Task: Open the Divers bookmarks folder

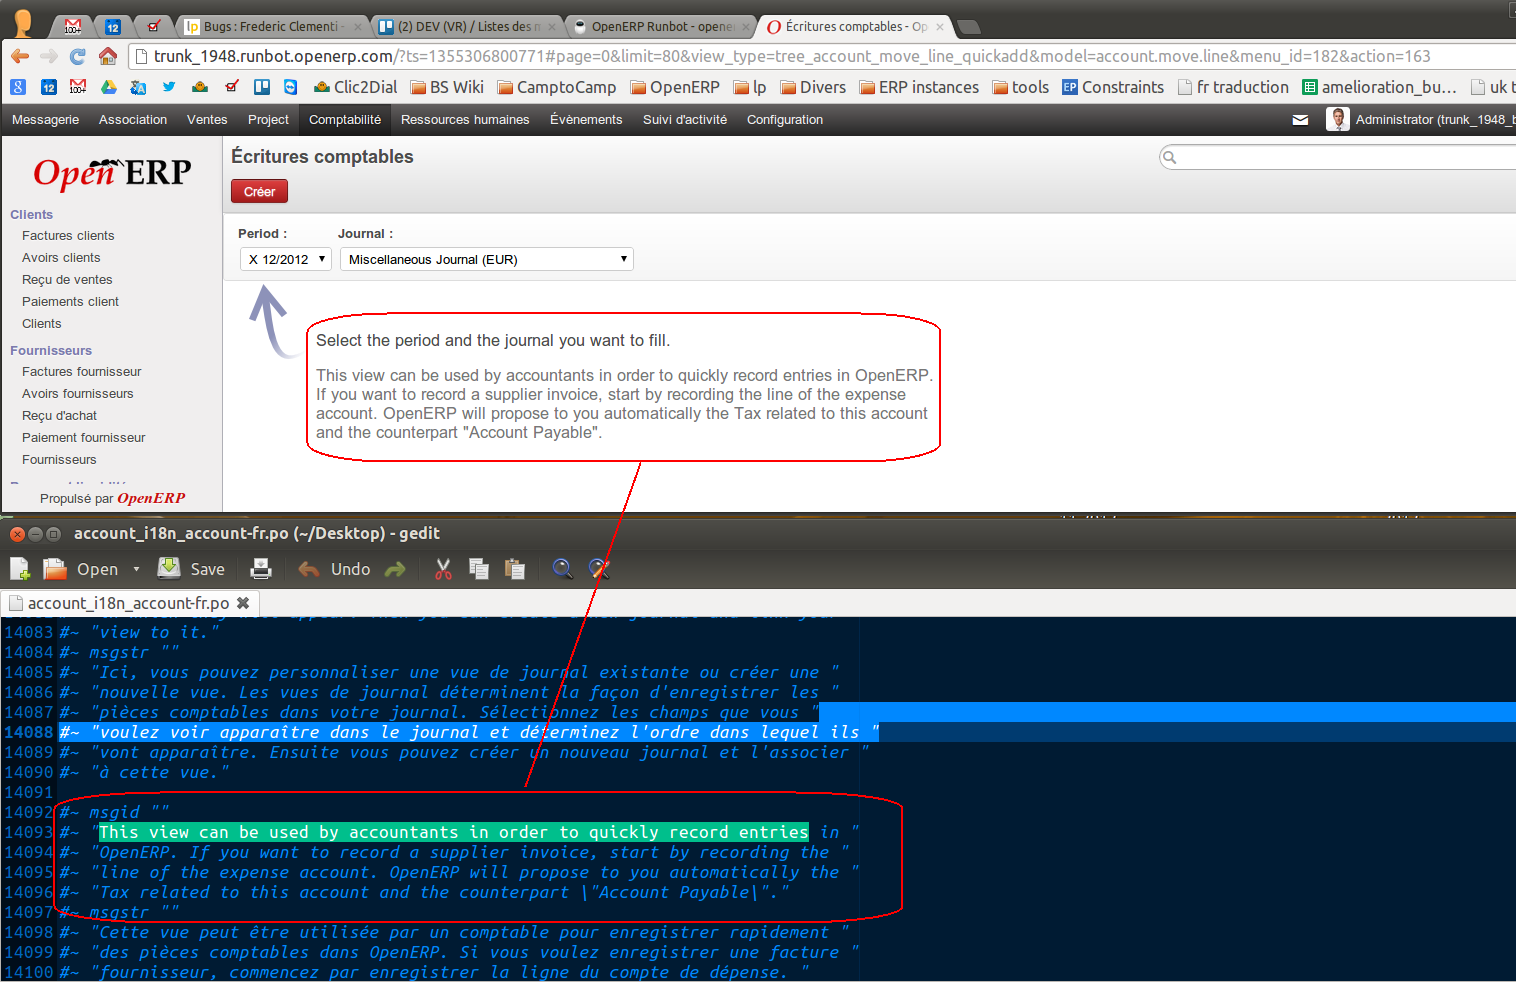Action: 813,87
